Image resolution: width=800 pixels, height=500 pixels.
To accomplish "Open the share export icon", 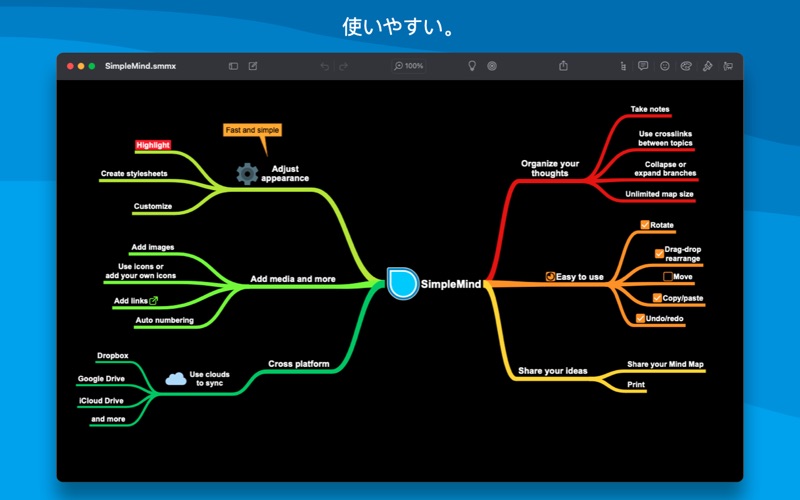I will (563, 65).
